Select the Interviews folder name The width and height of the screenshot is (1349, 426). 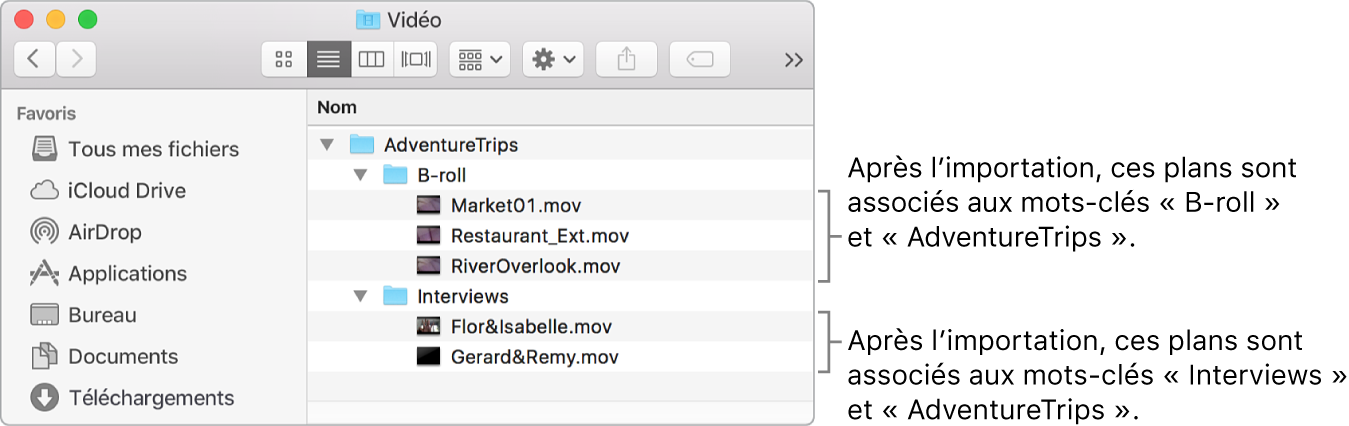[x=463, y=296]
